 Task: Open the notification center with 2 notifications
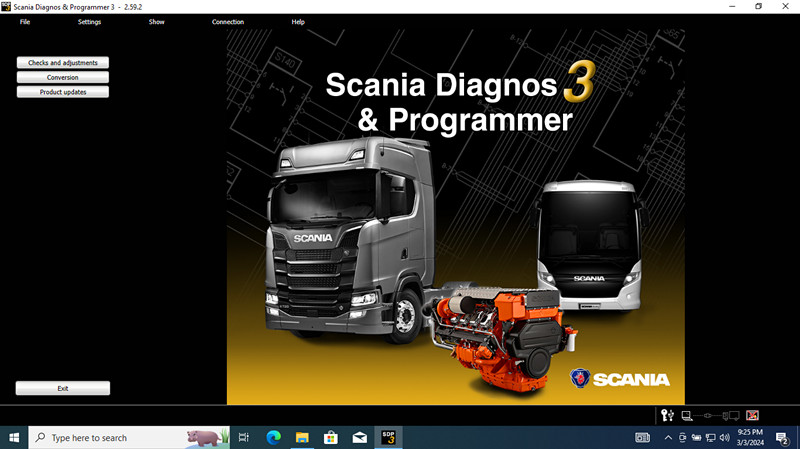[x=782, y=438]
